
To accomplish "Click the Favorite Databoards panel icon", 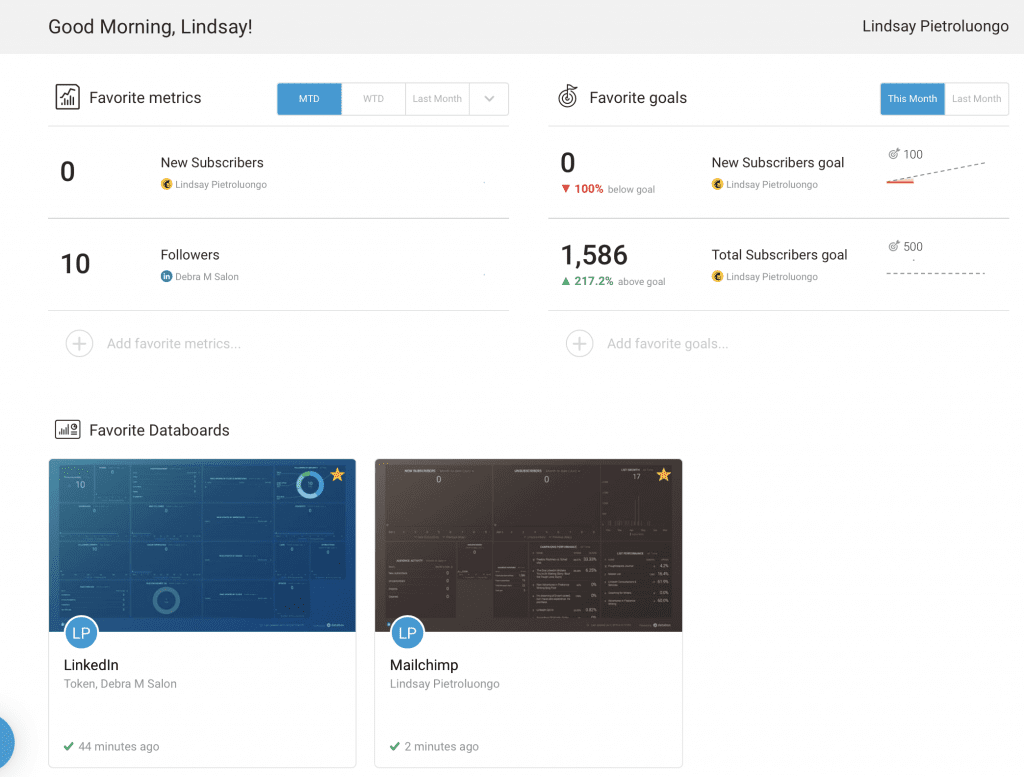I will click(67, 430).
